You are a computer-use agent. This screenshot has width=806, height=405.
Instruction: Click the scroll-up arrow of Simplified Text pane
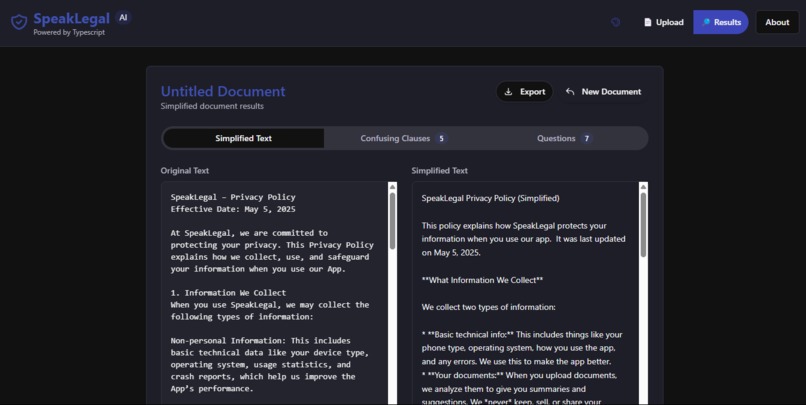(x=643, y=187)
